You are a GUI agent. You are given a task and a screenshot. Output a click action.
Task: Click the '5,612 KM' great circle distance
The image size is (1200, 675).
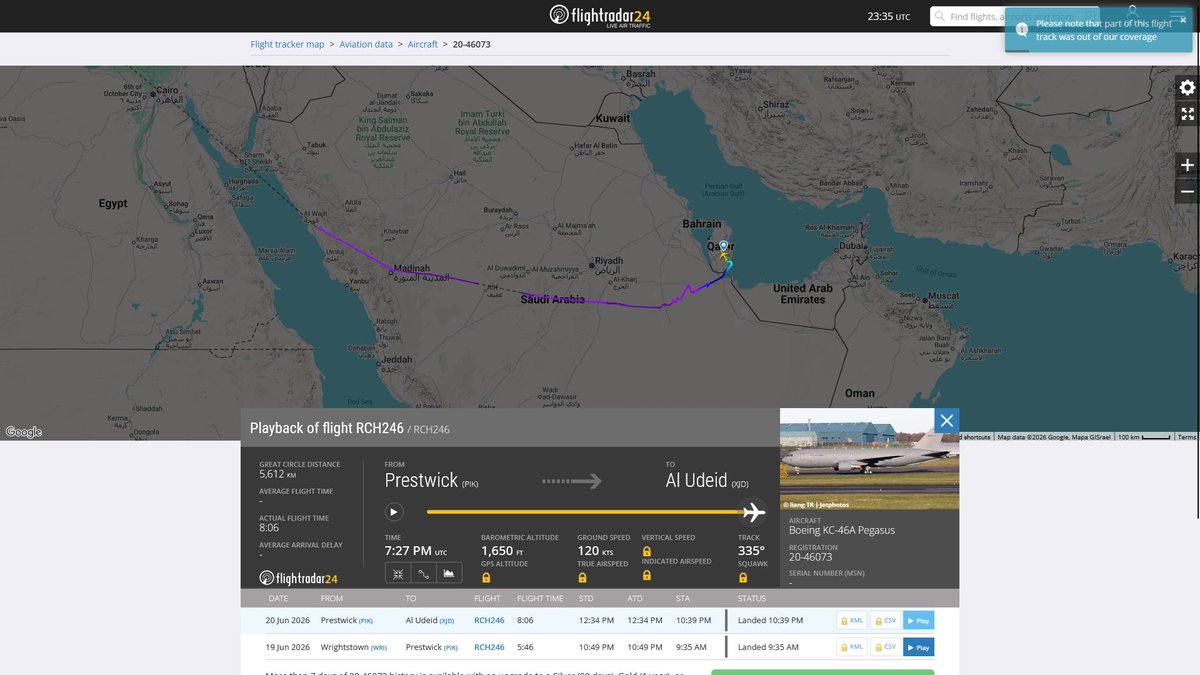coord(278,474)
